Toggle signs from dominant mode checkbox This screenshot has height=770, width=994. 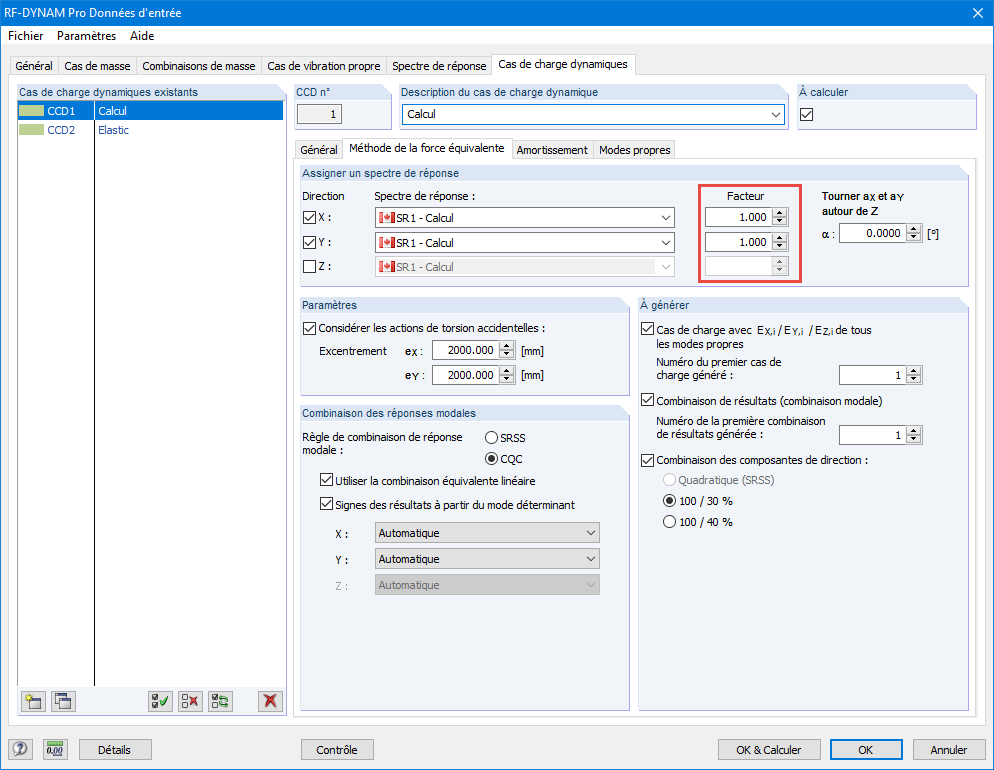[326, 504]
